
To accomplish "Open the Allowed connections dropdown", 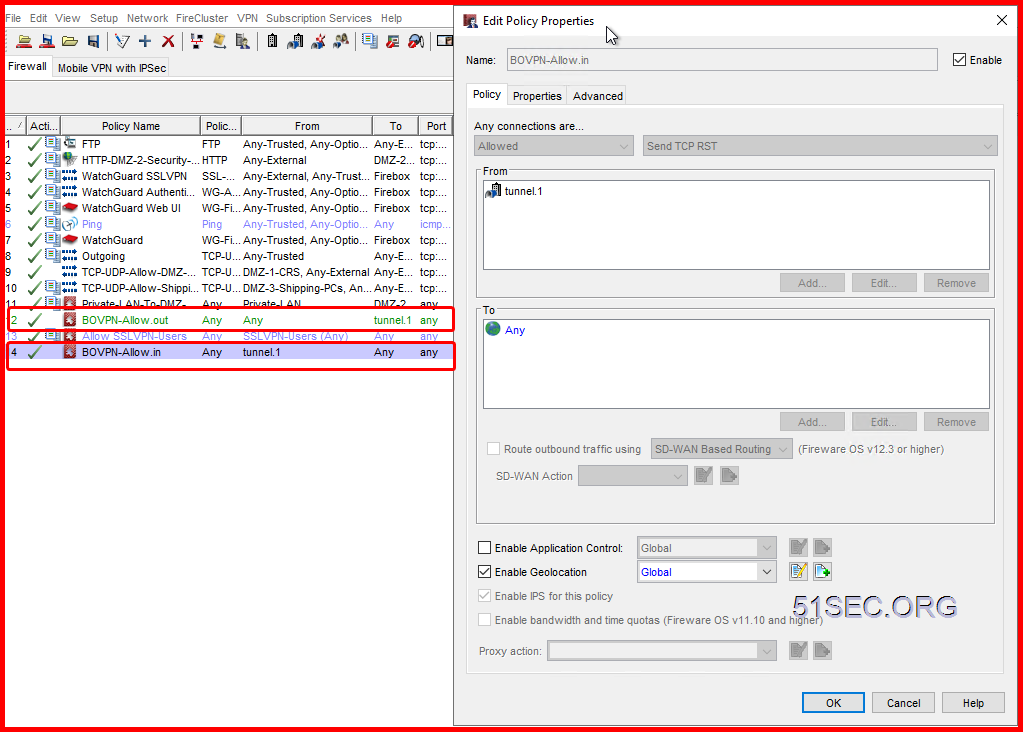I will click(x=554, y=146).
